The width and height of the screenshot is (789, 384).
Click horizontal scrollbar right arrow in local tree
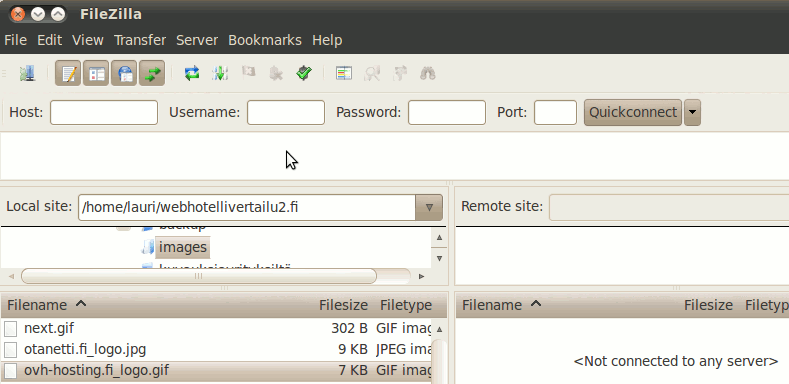pyautogui.click(x=422, y=276)
